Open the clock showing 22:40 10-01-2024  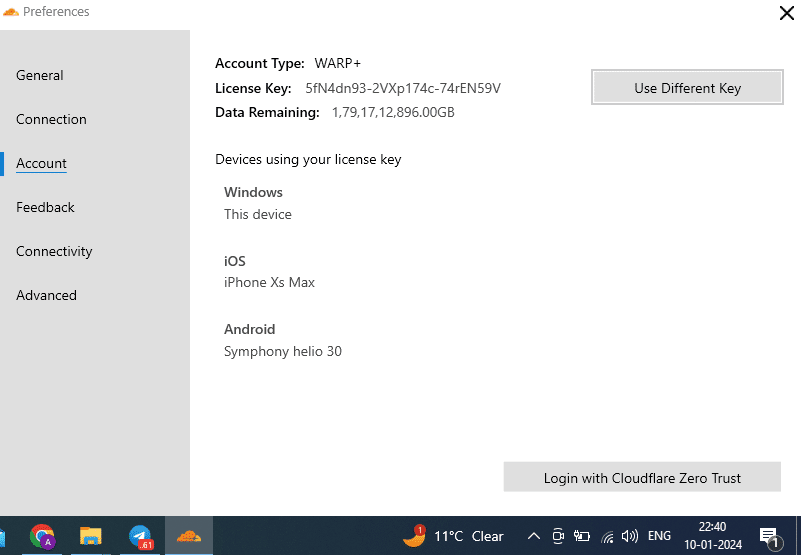[713, 536]
